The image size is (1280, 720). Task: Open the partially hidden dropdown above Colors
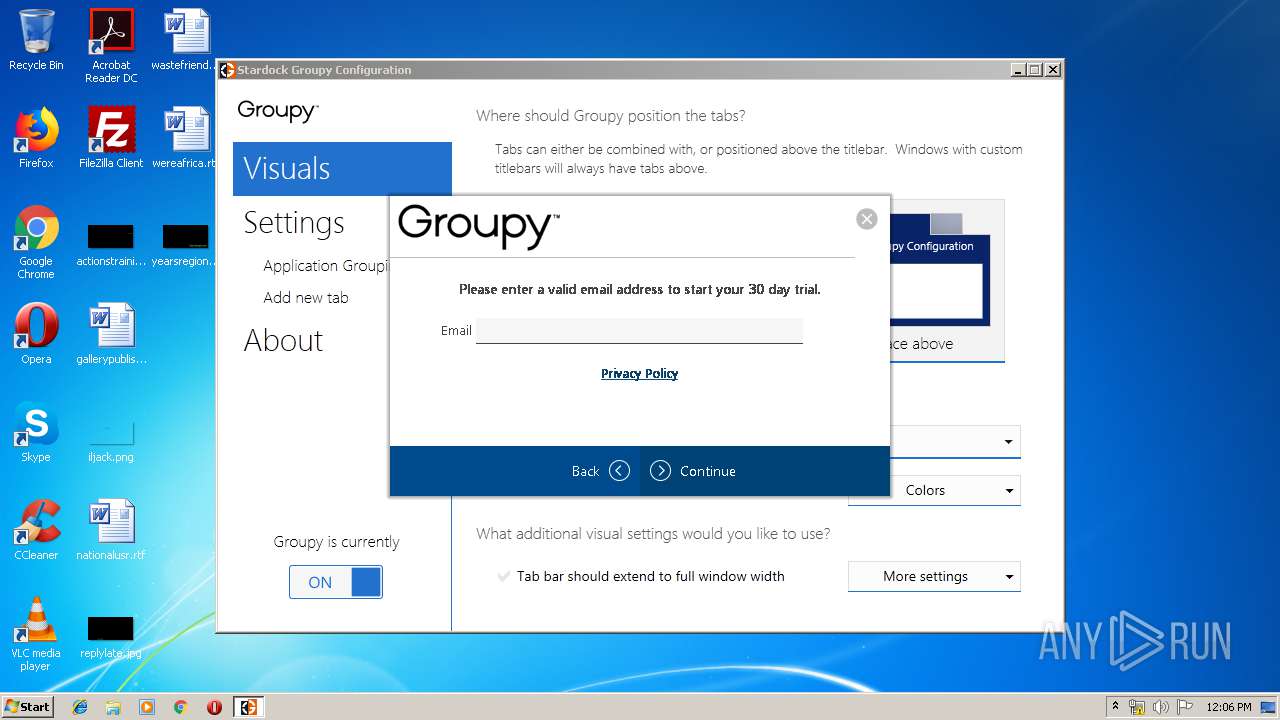954,442
